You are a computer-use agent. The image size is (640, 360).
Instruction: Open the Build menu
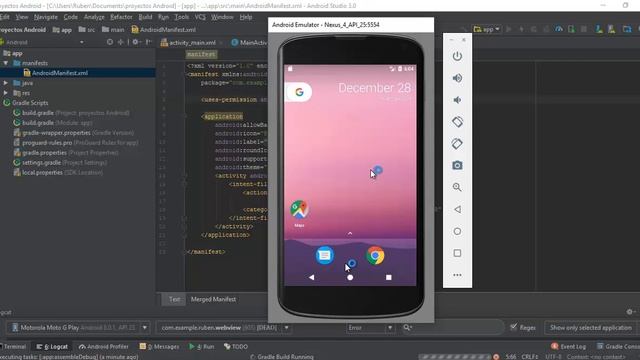pyautogui.click(x=145, y=17)
